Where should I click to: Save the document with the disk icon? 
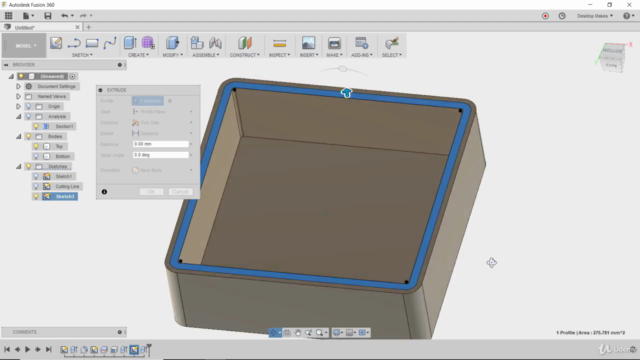pyautogui.click(x=48, y=16)
